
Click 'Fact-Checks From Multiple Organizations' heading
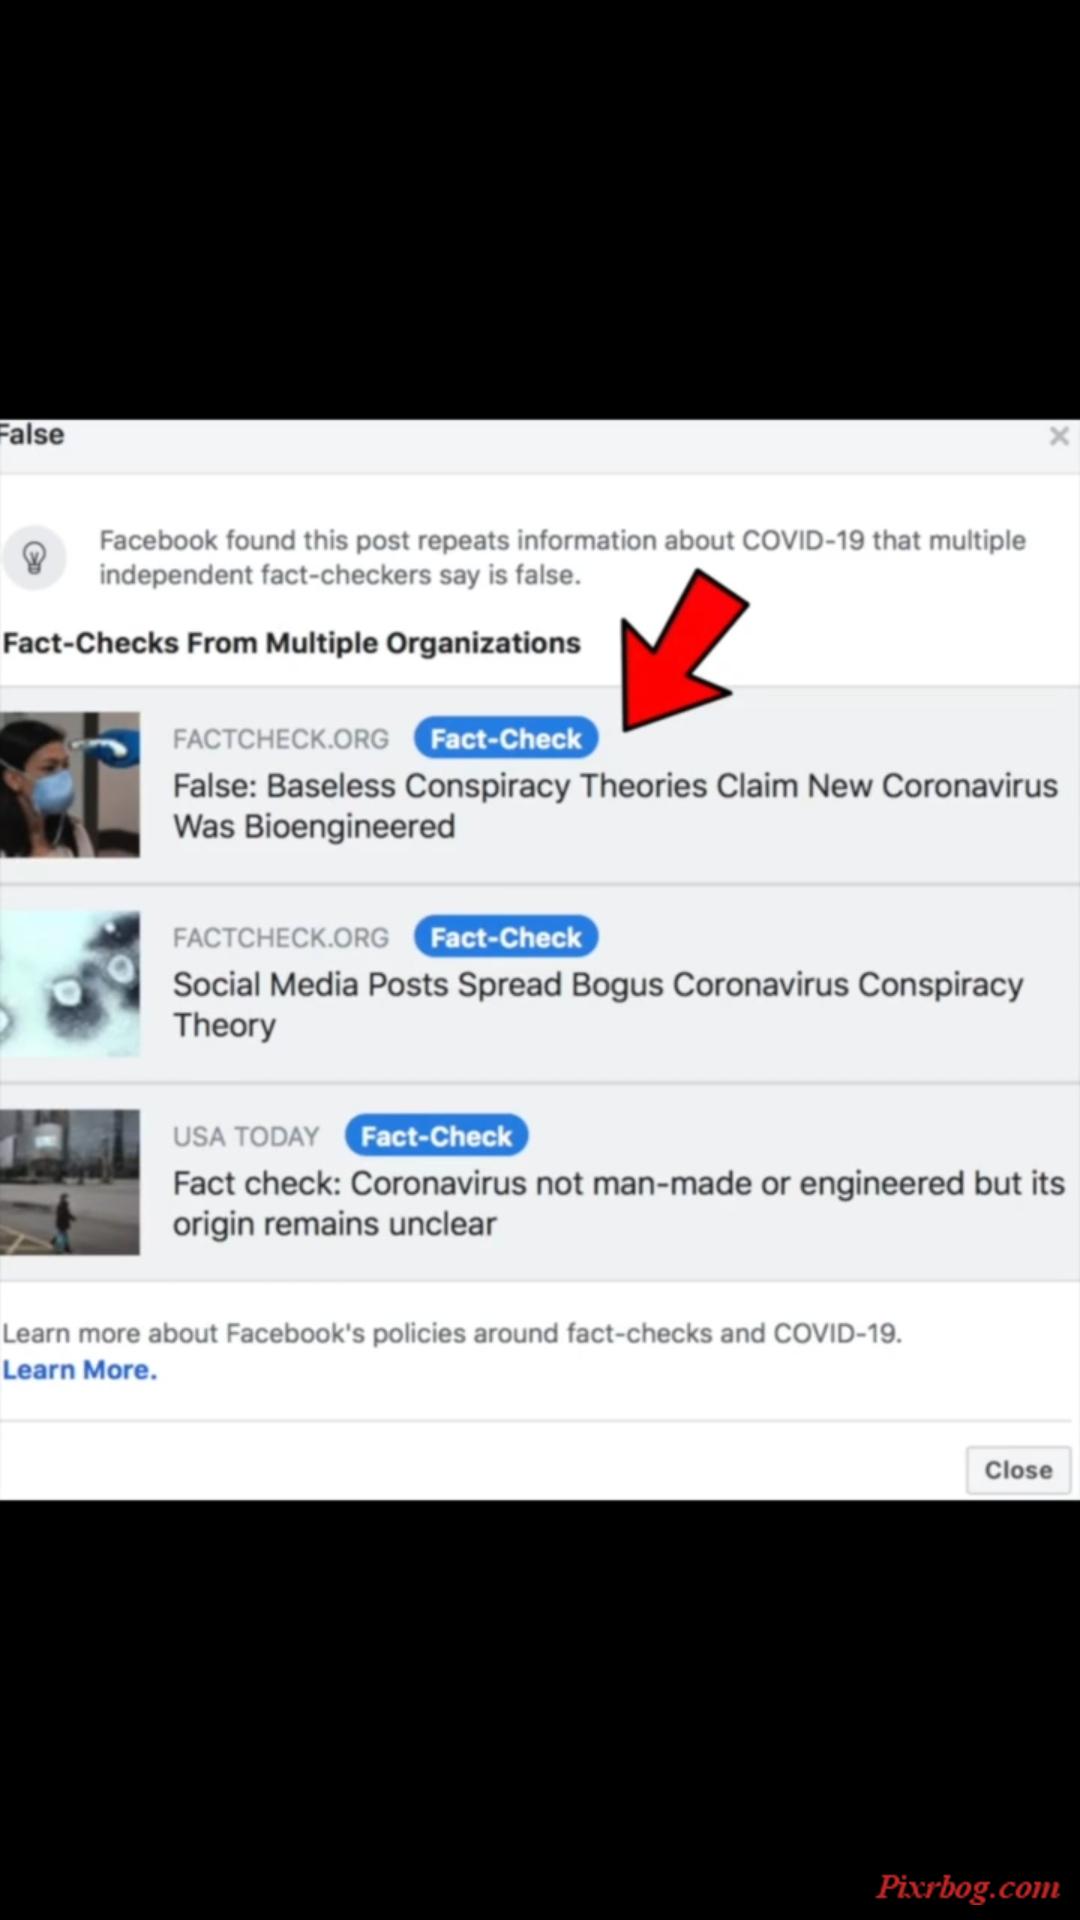pos(291,643)
